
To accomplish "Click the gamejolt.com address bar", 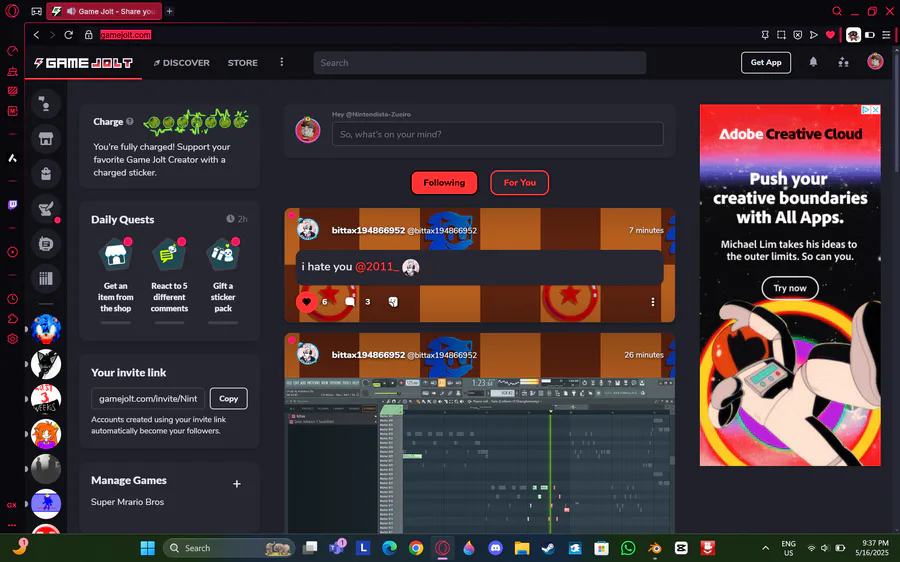I will pos(125,35).
